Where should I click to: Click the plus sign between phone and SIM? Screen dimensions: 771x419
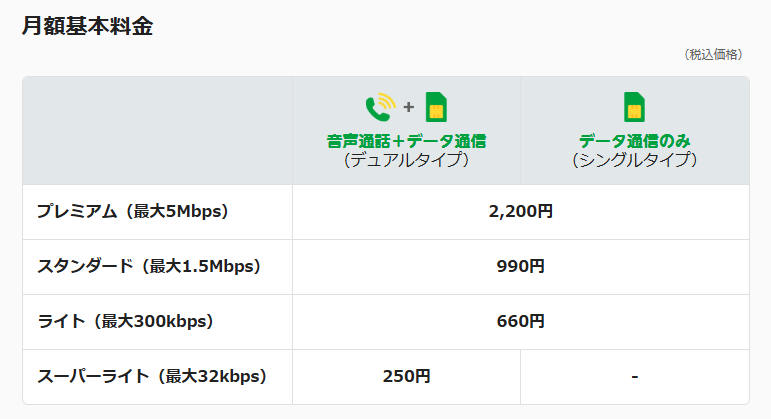click(x=408, y=107)
